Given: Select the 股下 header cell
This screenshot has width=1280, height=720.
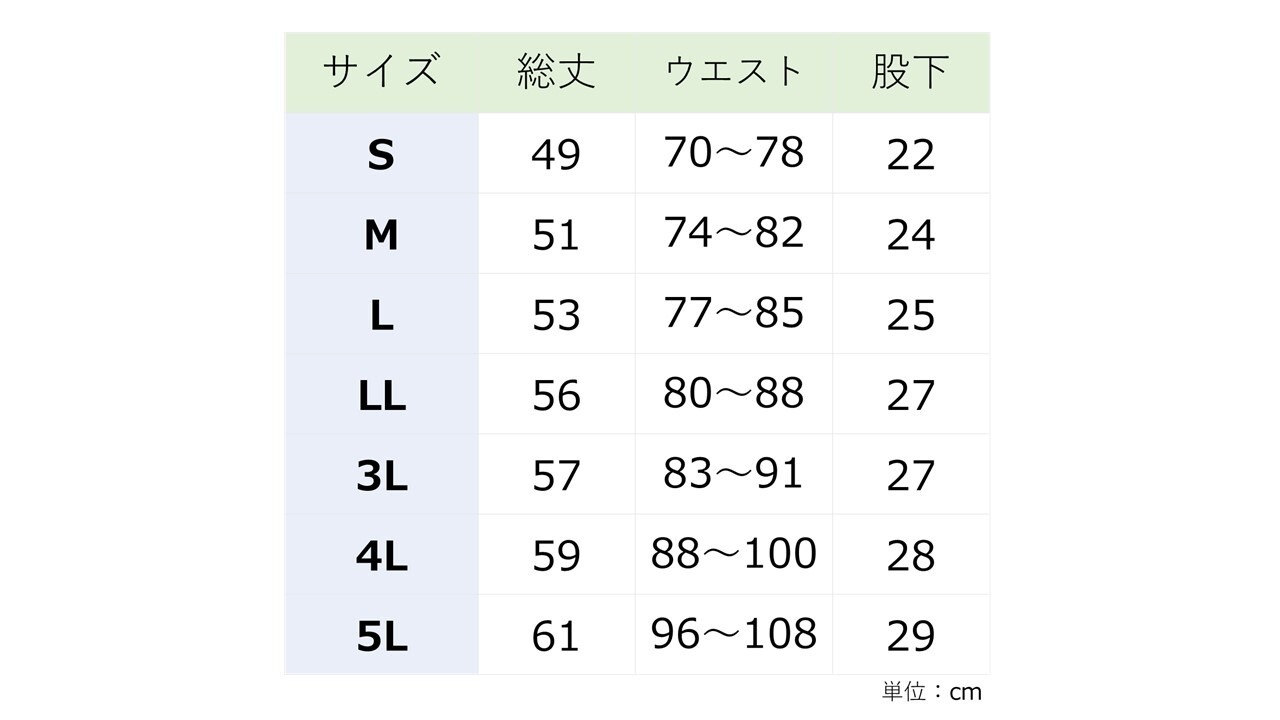Looking at the screenshot, I should point(910,72).
